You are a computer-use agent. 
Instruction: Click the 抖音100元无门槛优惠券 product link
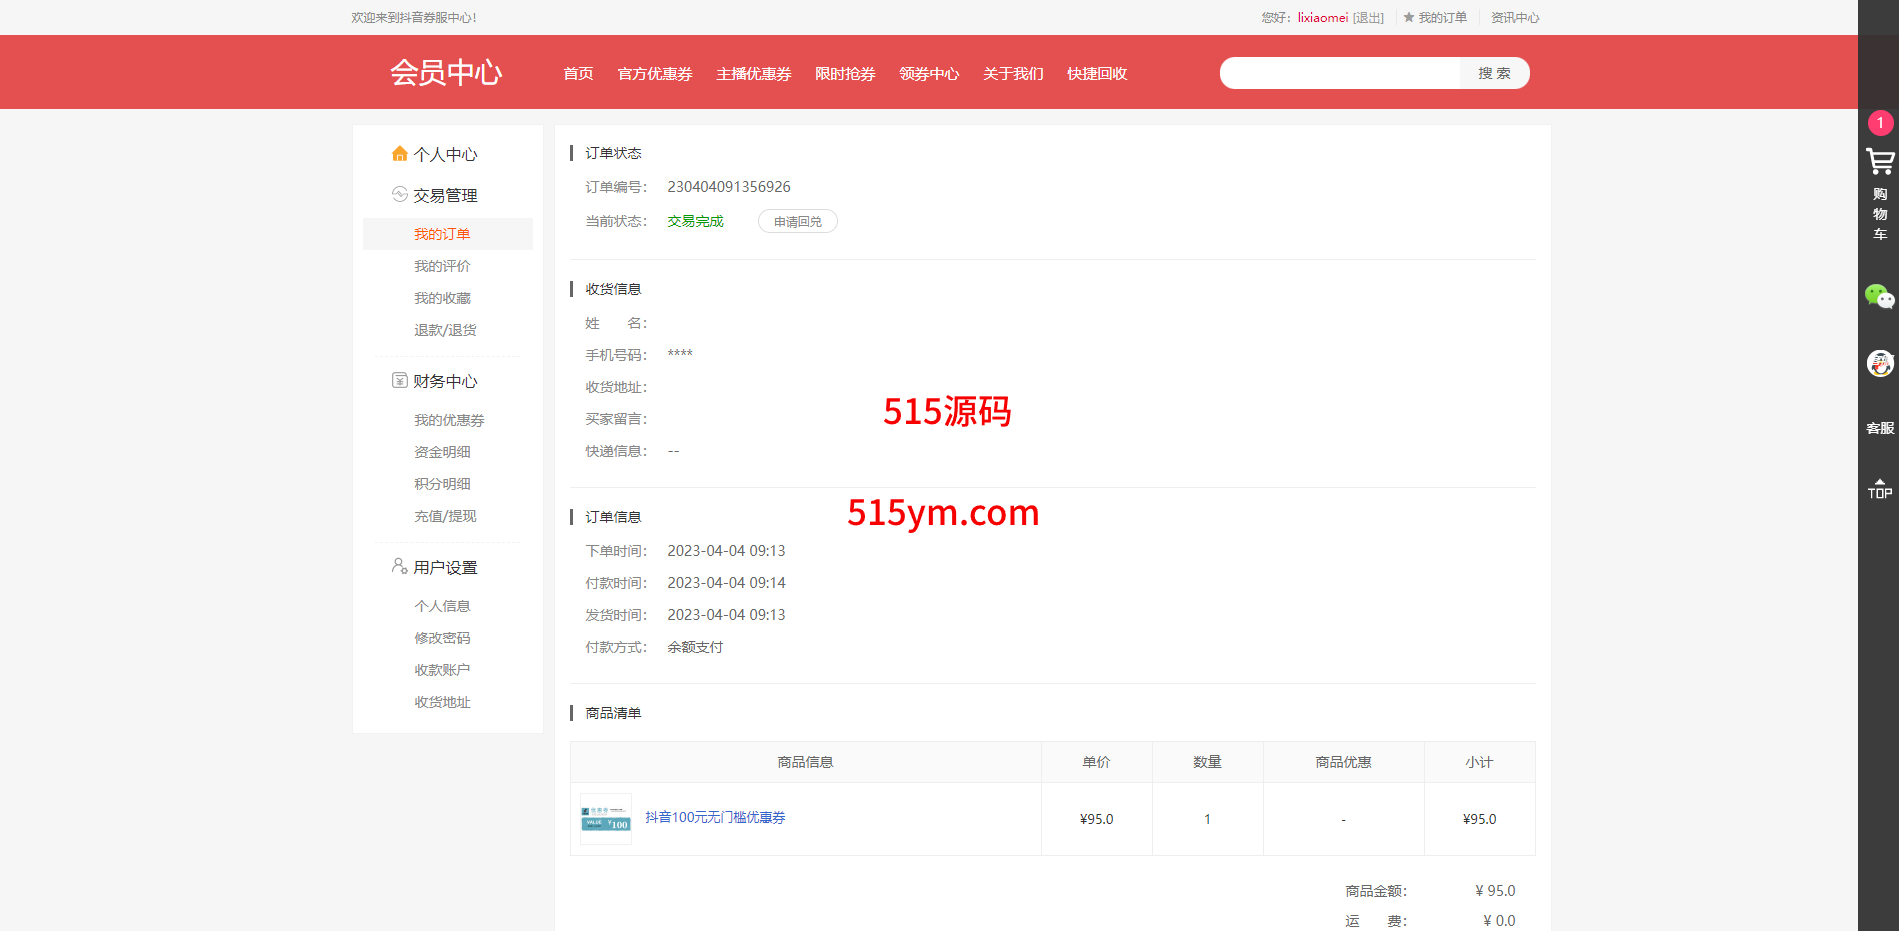point(715,818)
